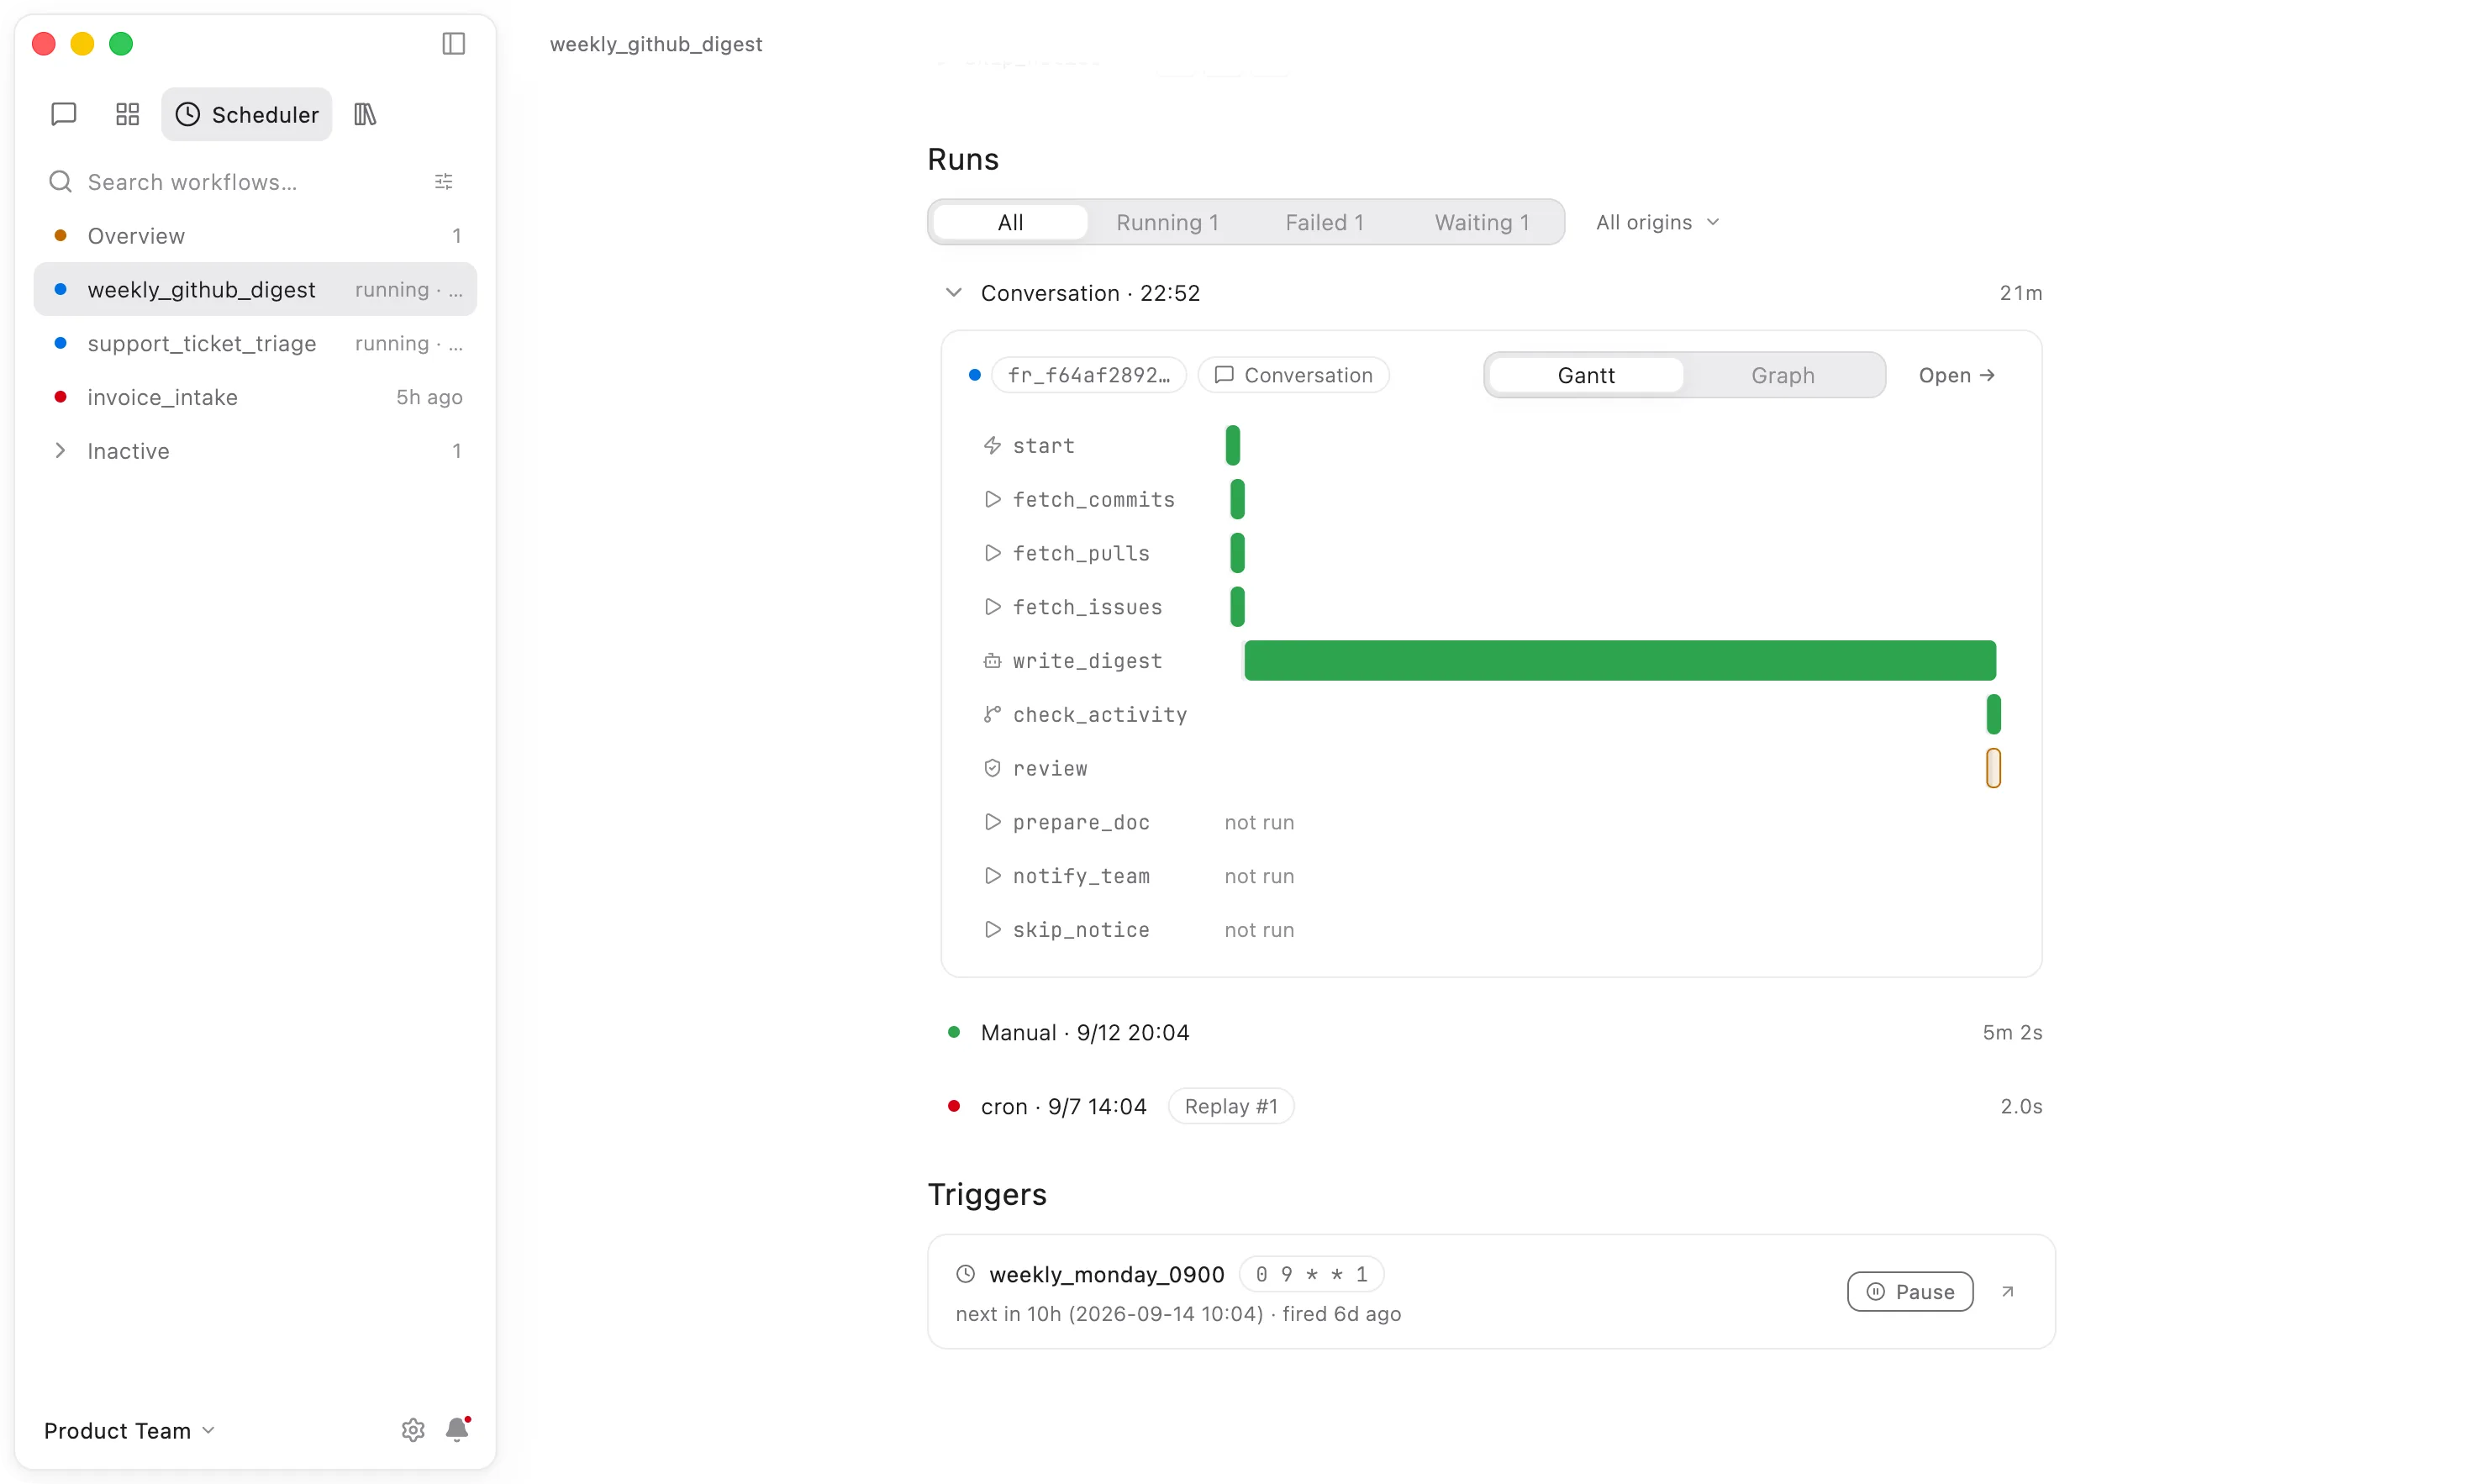
Task: Collapse the Conversation 22:52 run
Action: click(953, 292)
